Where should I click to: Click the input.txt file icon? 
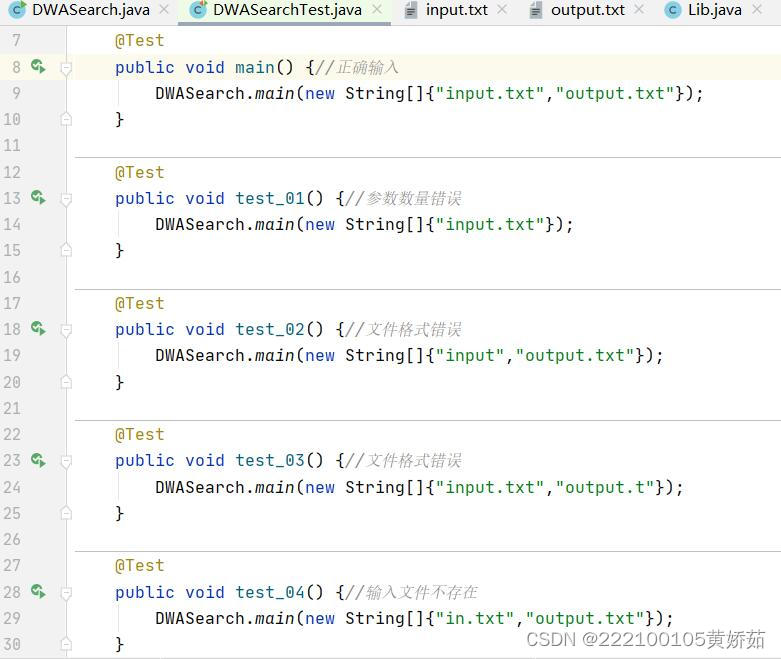pyautogui.click(x=410, y=10)
